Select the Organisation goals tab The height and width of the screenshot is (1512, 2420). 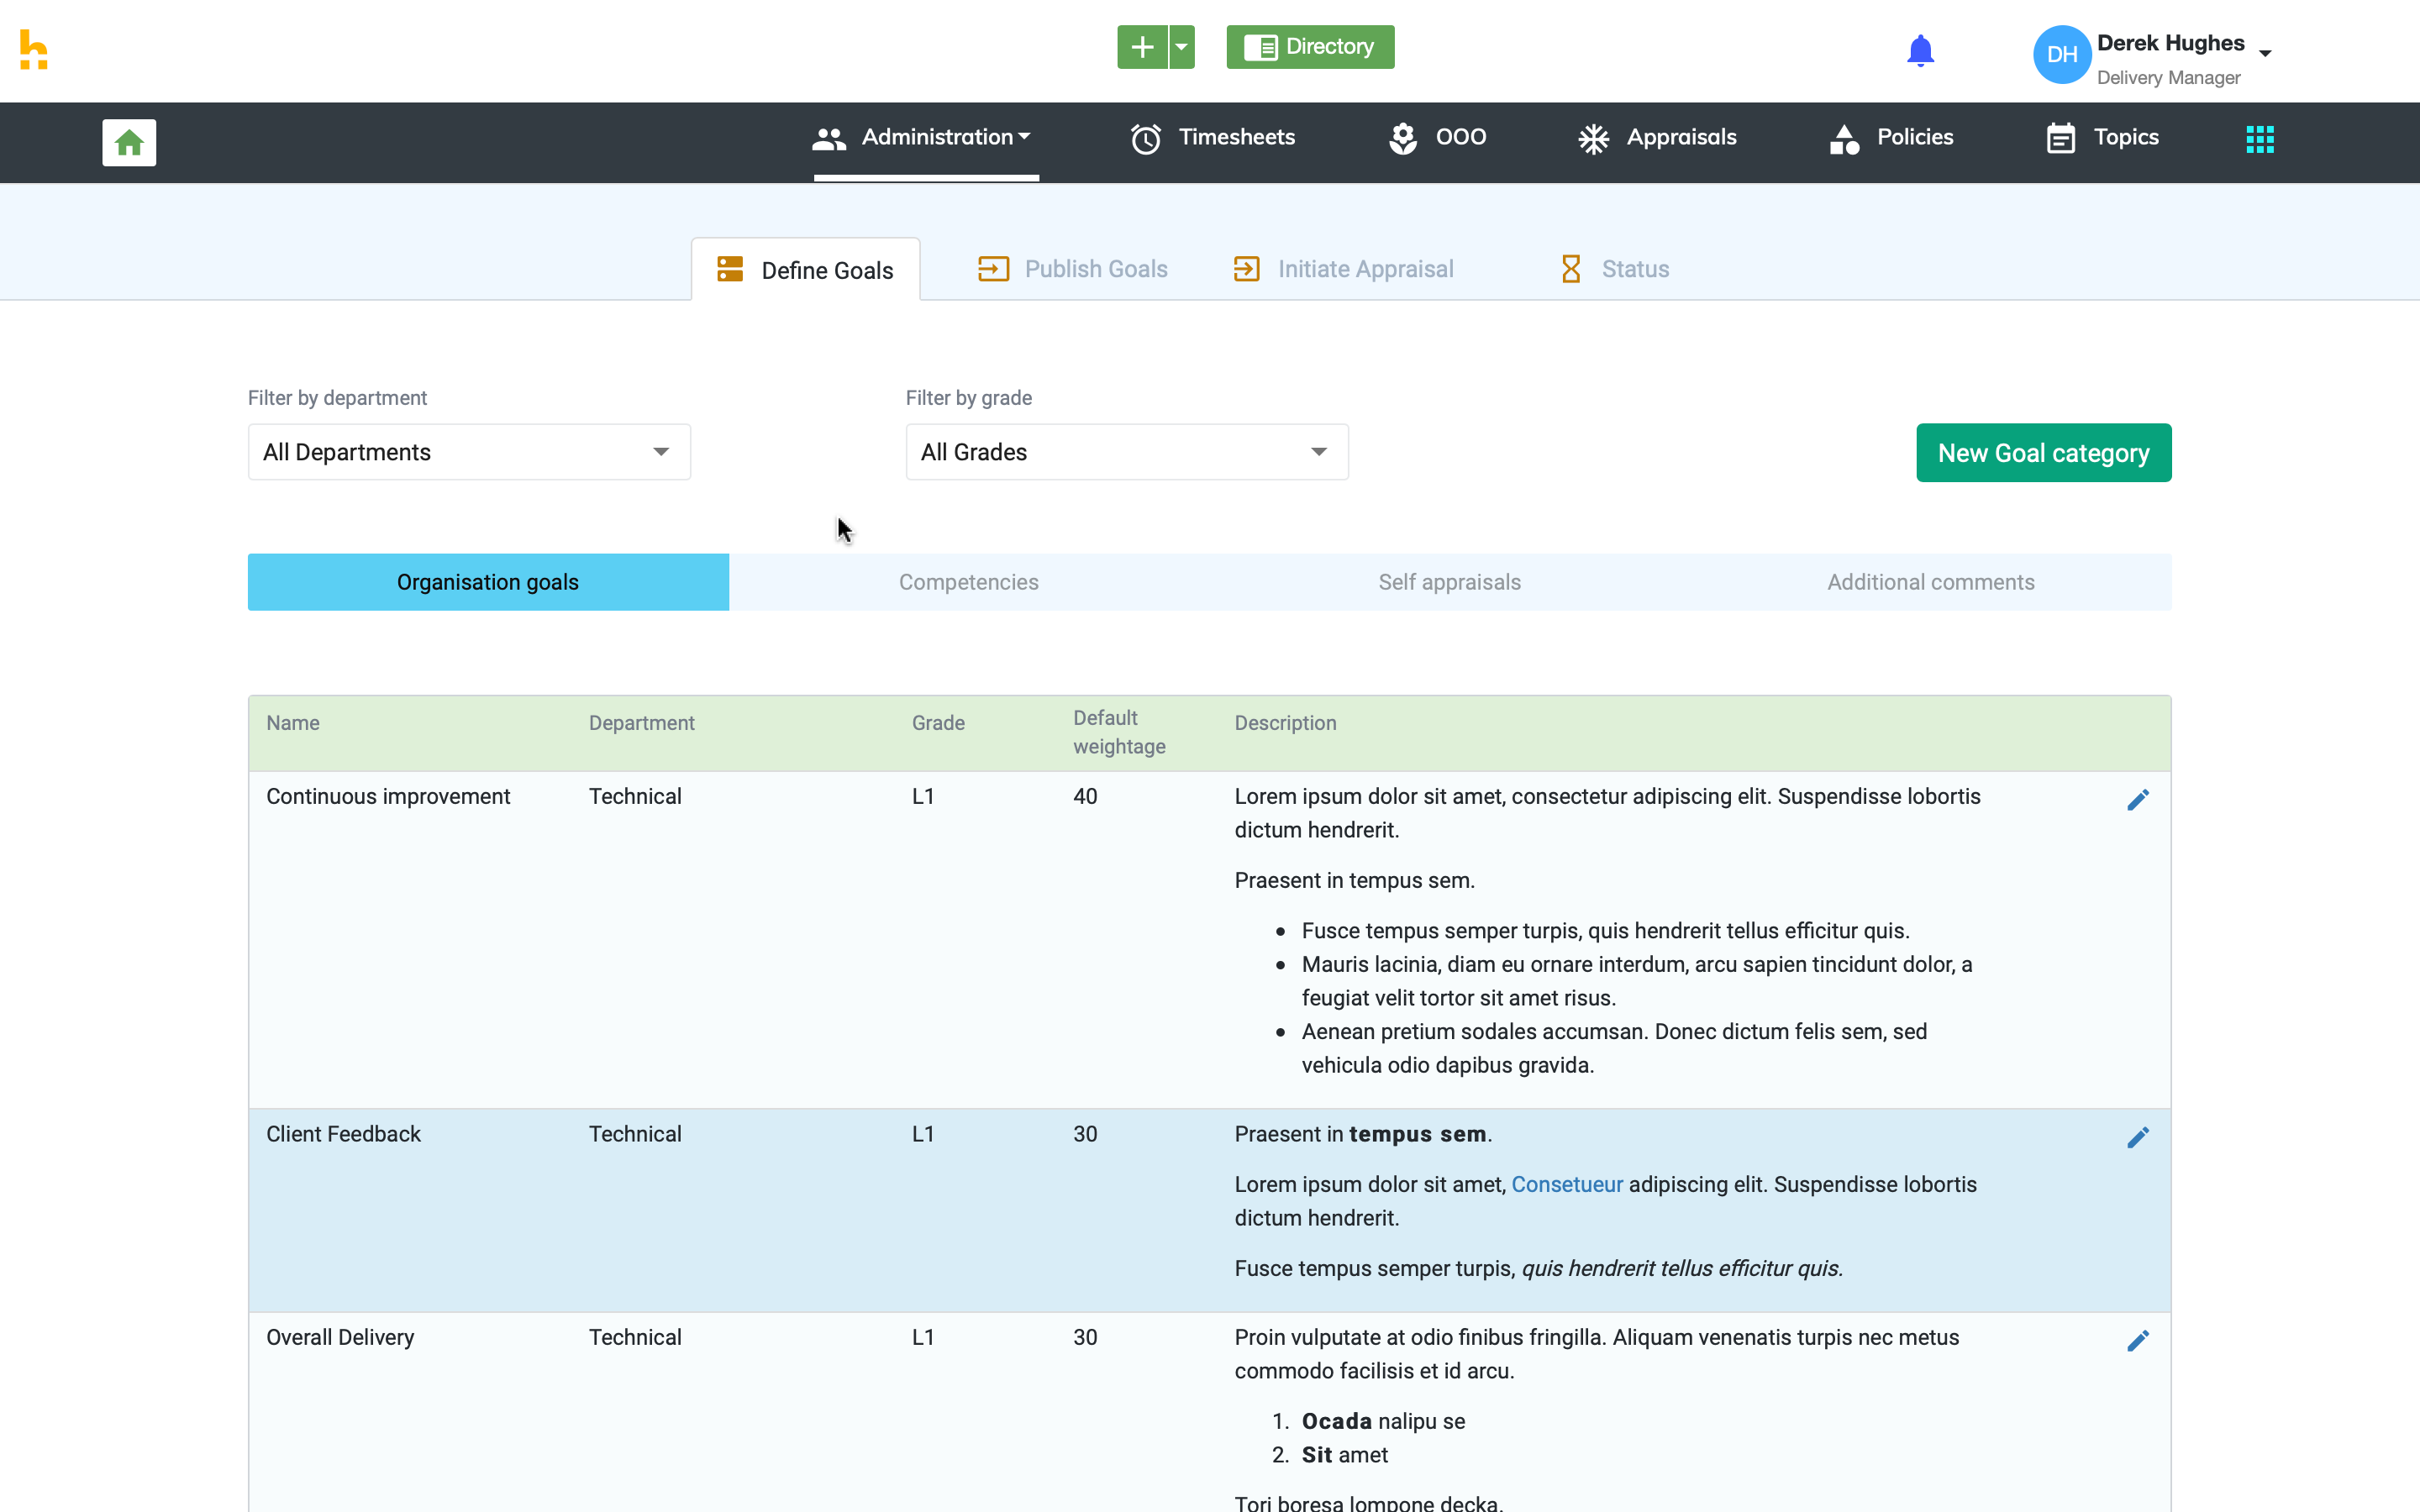(x=488, y=582)
